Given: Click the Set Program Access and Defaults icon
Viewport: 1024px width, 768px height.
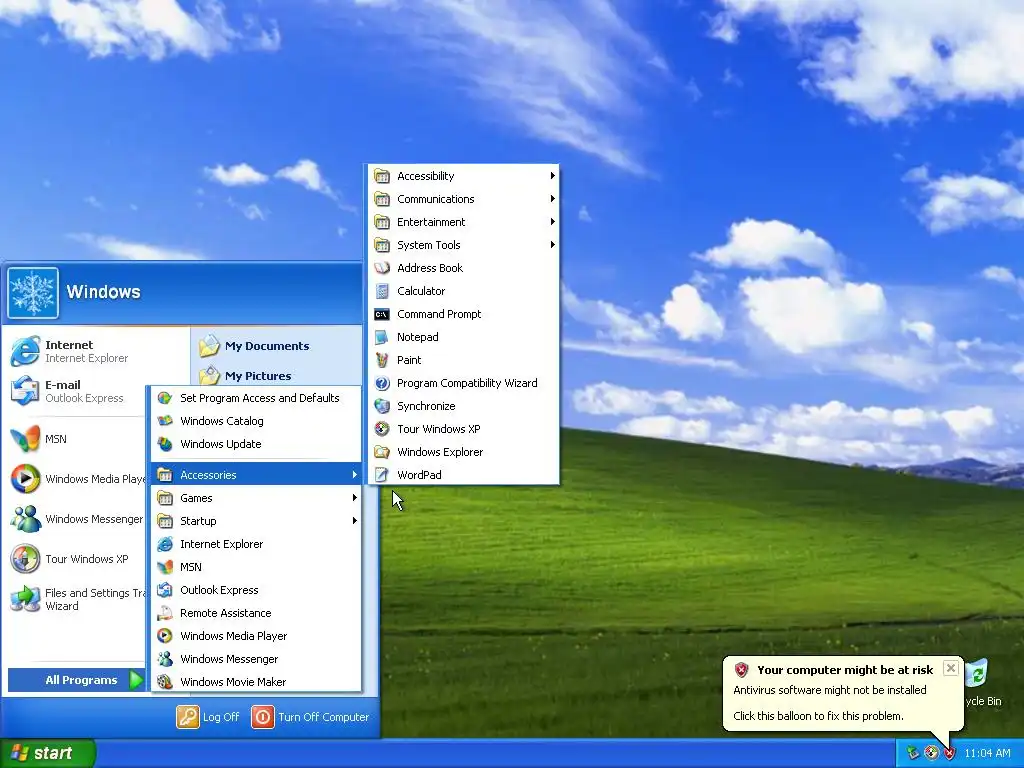Looking at the screenshot, I should click(165, 398).
